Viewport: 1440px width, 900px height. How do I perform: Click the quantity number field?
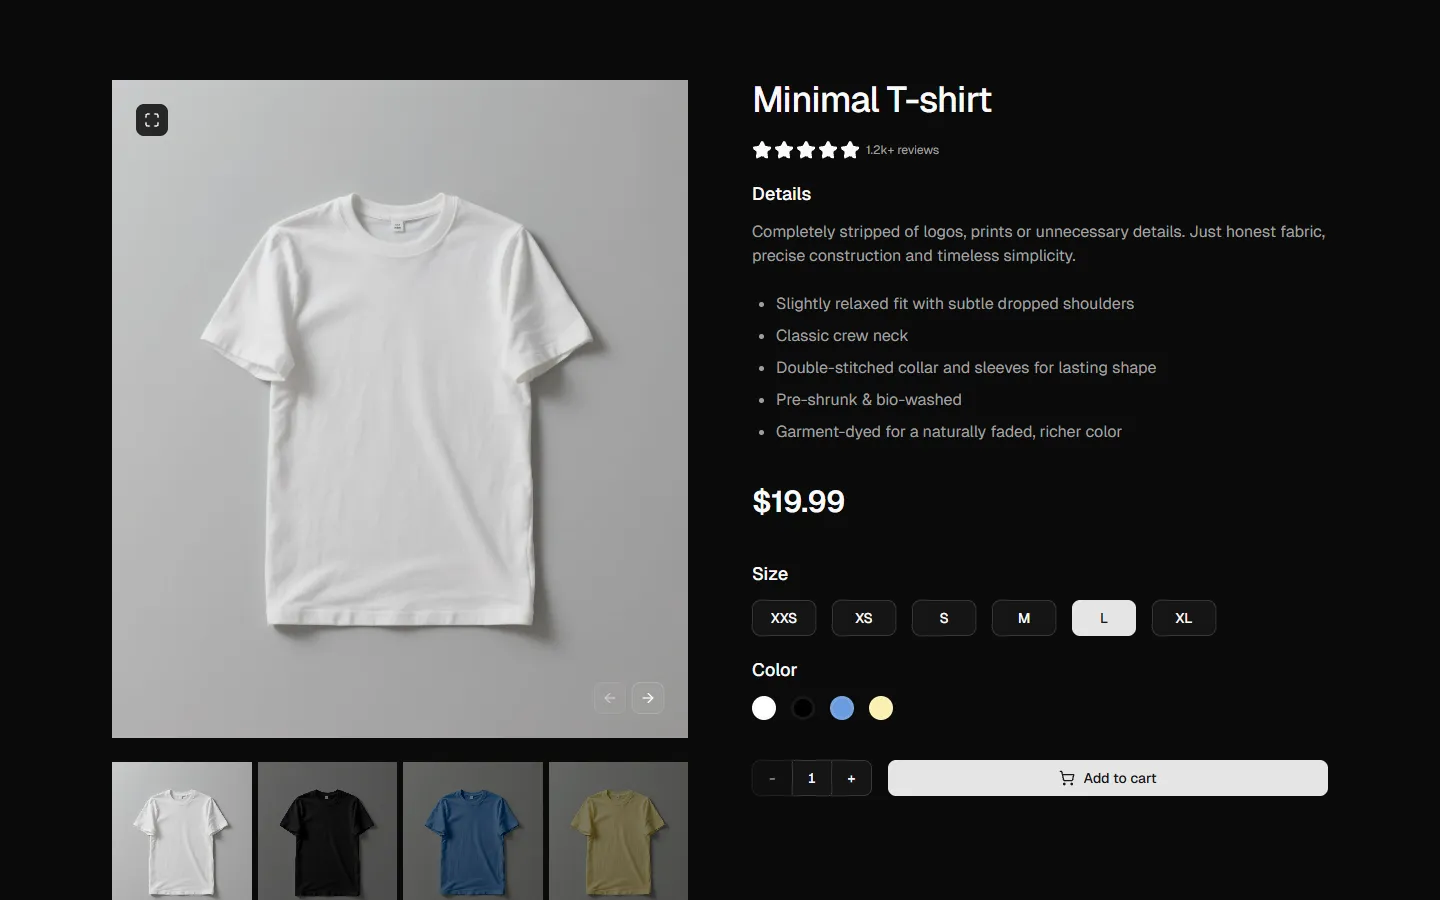pyautogui.click(x=811, y=778)
